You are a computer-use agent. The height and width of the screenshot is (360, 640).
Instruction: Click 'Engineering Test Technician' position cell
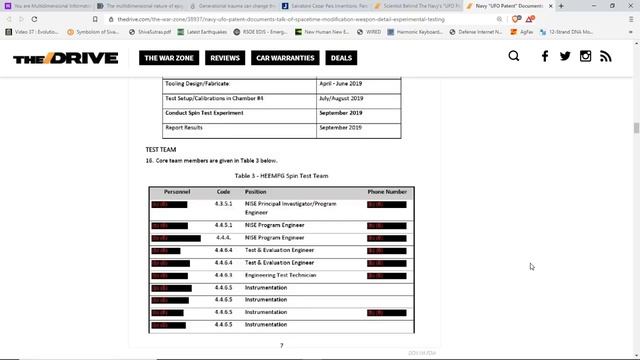tap(280, 276)
